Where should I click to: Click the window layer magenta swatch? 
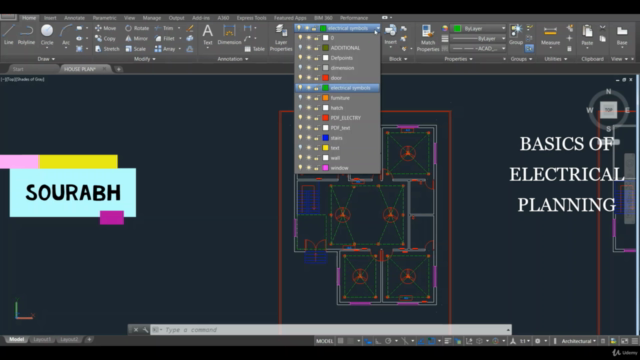coord(325,168)
